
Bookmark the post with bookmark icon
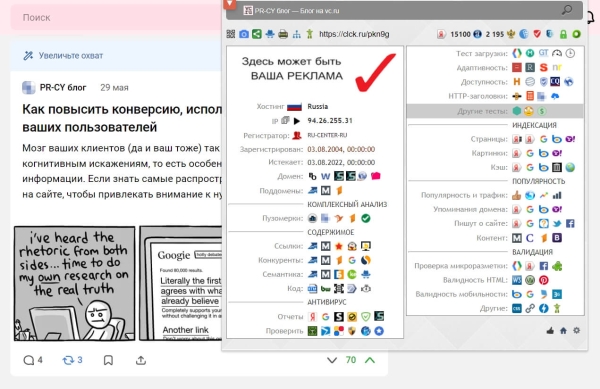click(x=108, y=360)
